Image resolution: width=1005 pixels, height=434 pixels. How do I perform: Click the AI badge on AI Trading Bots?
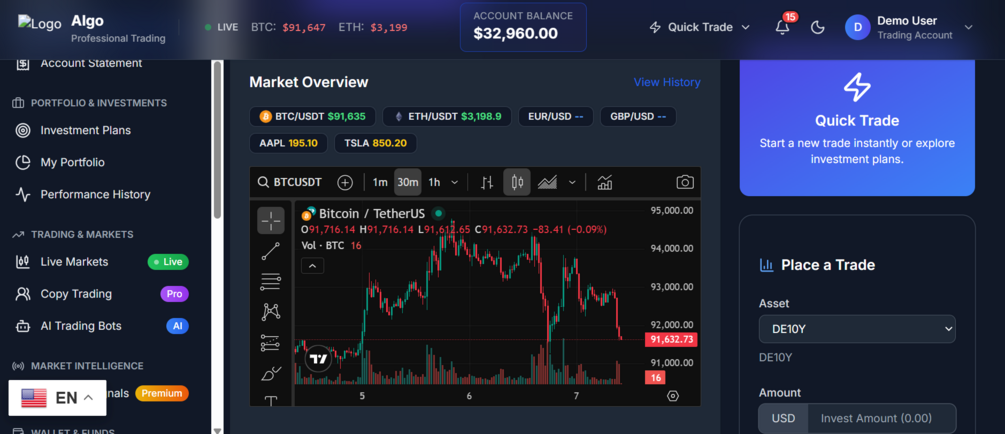178,326
